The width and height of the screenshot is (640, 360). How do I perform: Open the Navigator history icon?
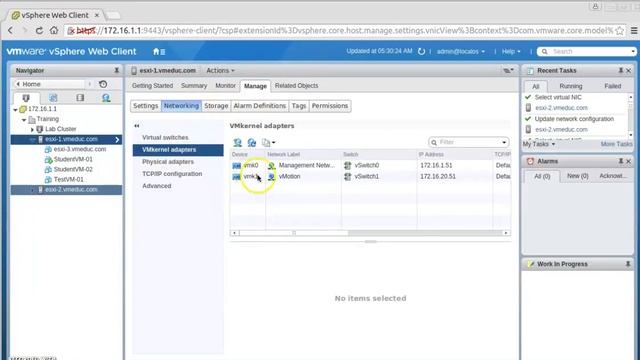(103, 84)
